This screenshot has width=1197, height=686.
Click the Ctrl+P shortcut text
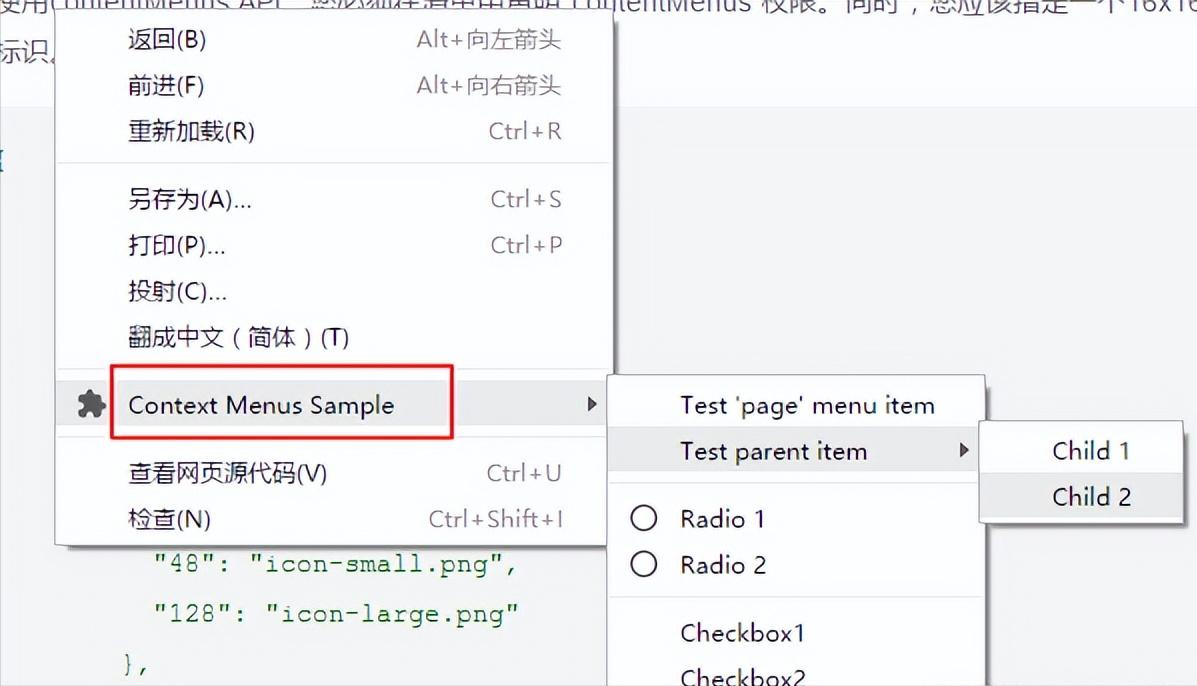pyautogui.click(x=526, y=245)
